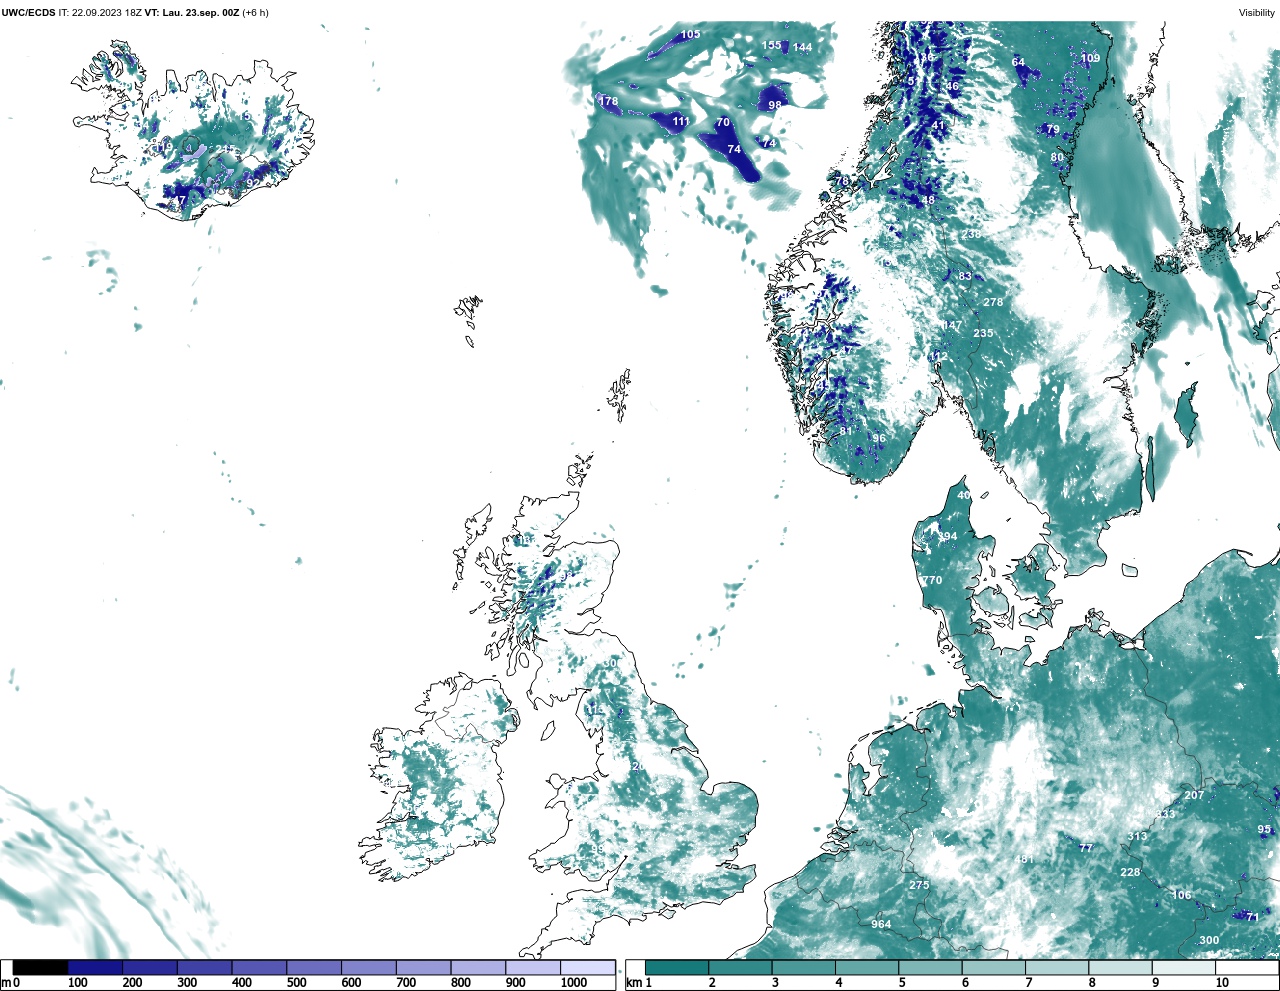
Task: Click the '144' visibility value on the map
Action: pyautogui.click(x=802, y=47)
